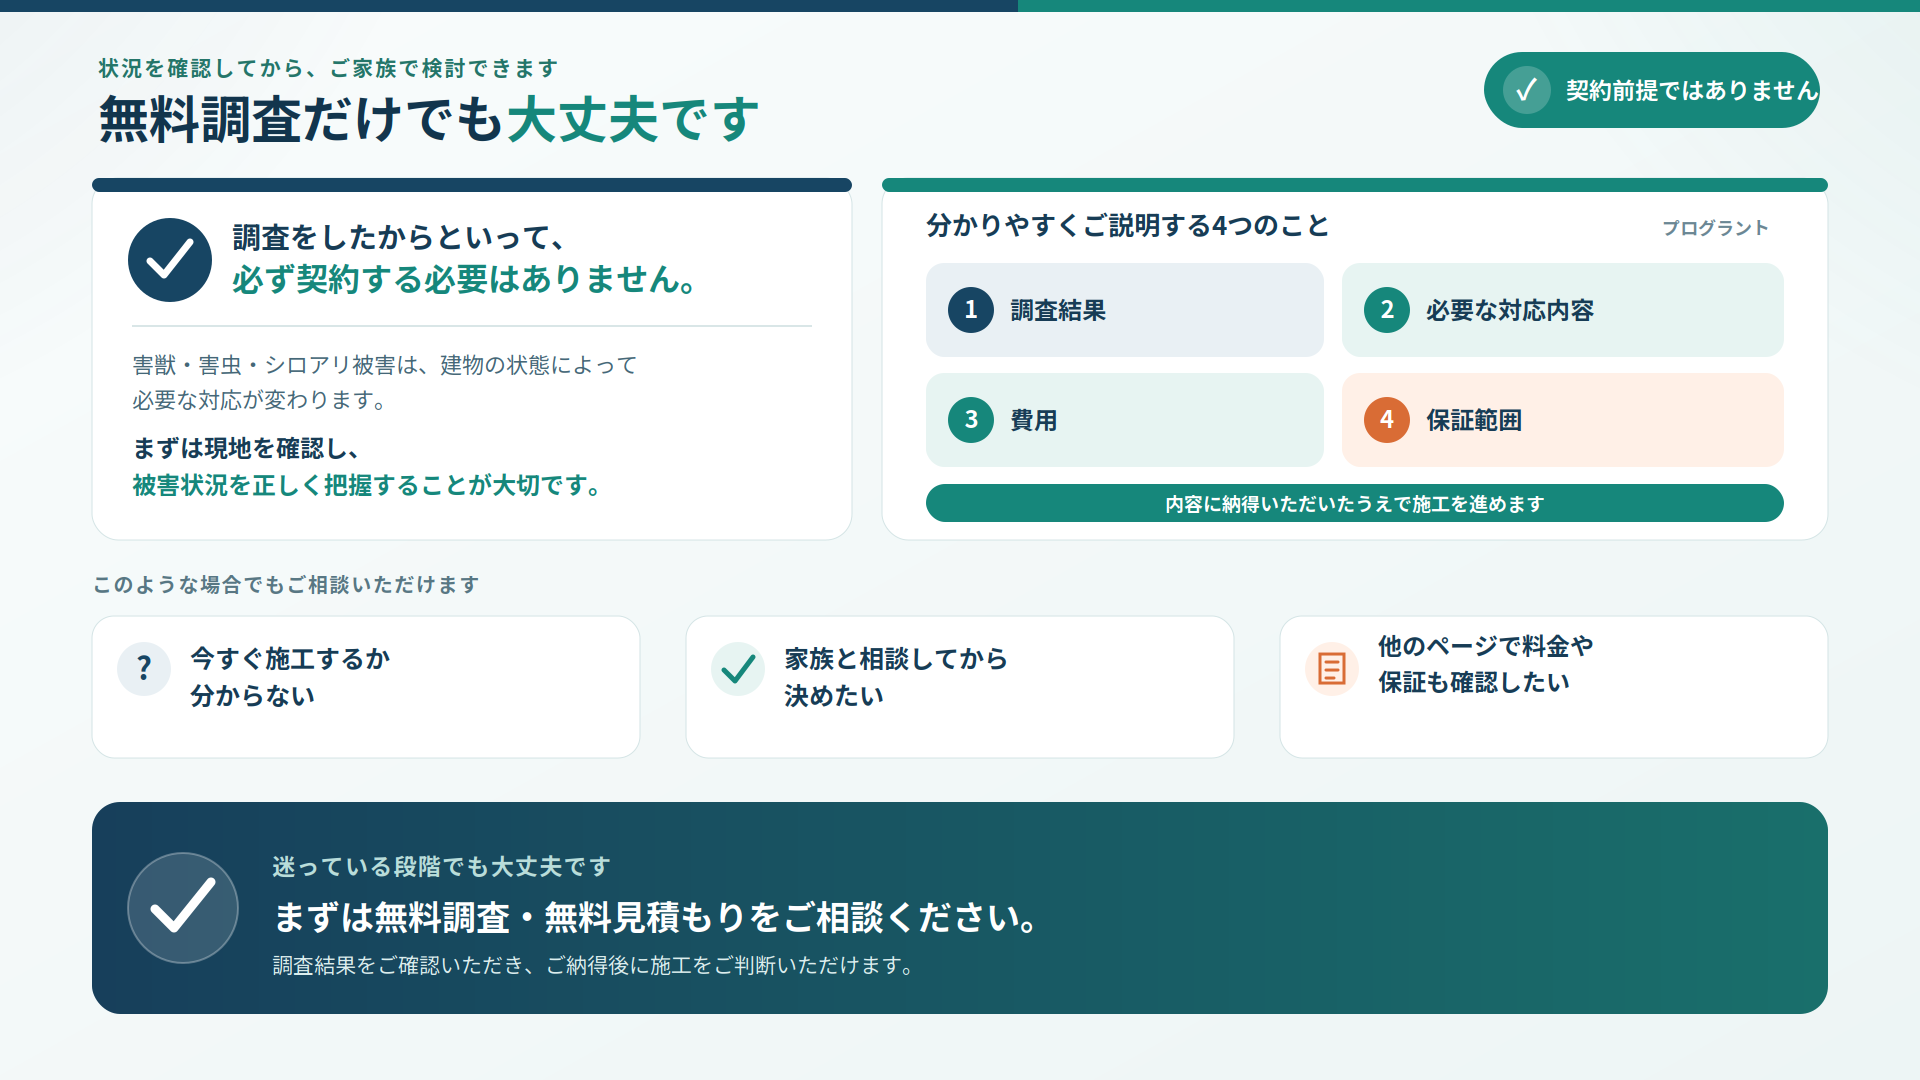
Task: Click the text まずは現地を確認し、
Action: coord(246,448)
